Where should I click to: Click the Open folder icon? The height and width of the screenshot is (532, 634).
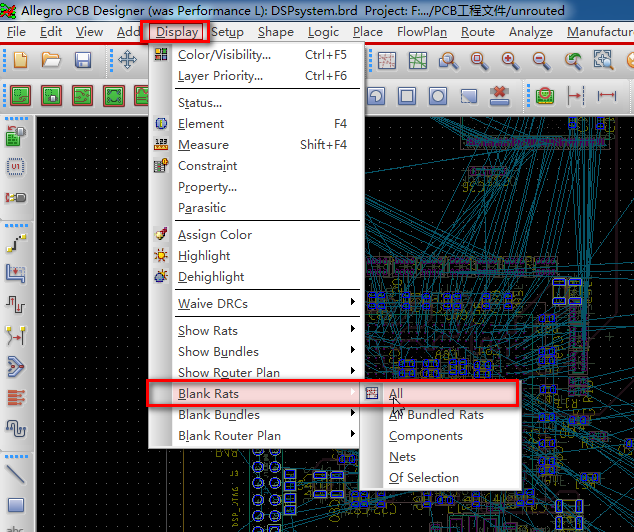click(51, 61)
